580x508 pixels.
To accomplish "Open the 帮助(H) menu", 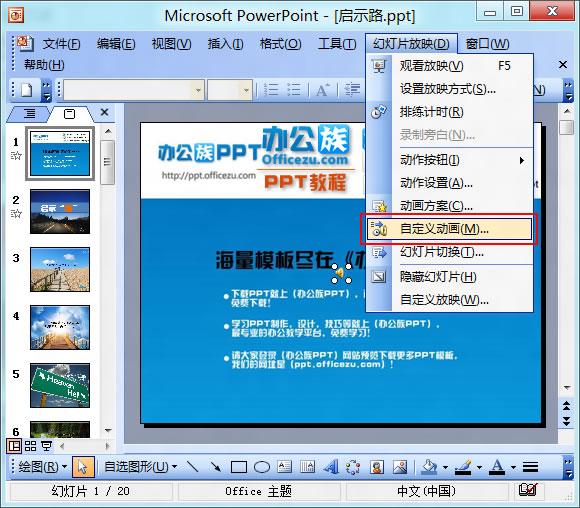I will [x=44, y=65].
